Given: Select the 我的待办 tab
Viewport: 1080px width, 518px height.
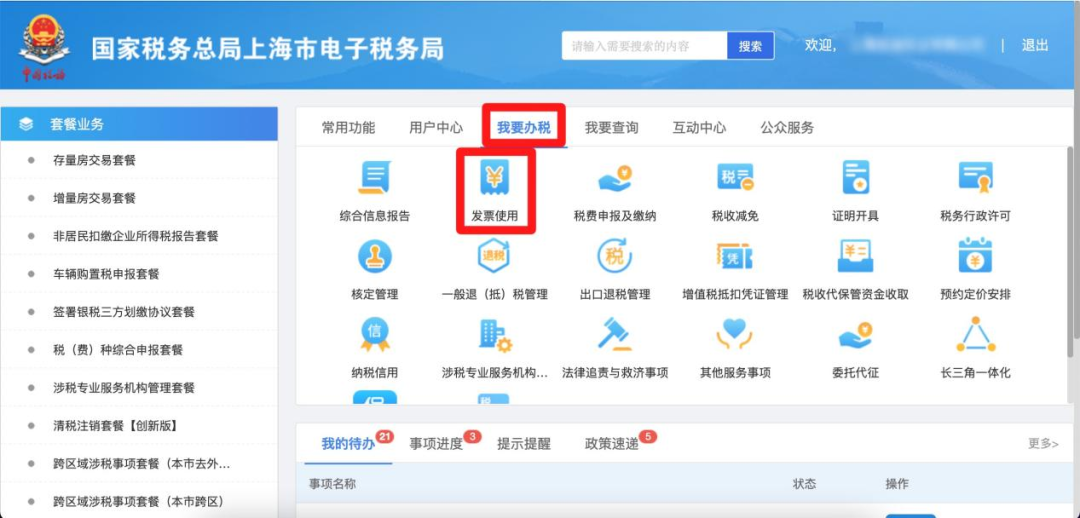Looking at the screenshot, I should (349, 444).
